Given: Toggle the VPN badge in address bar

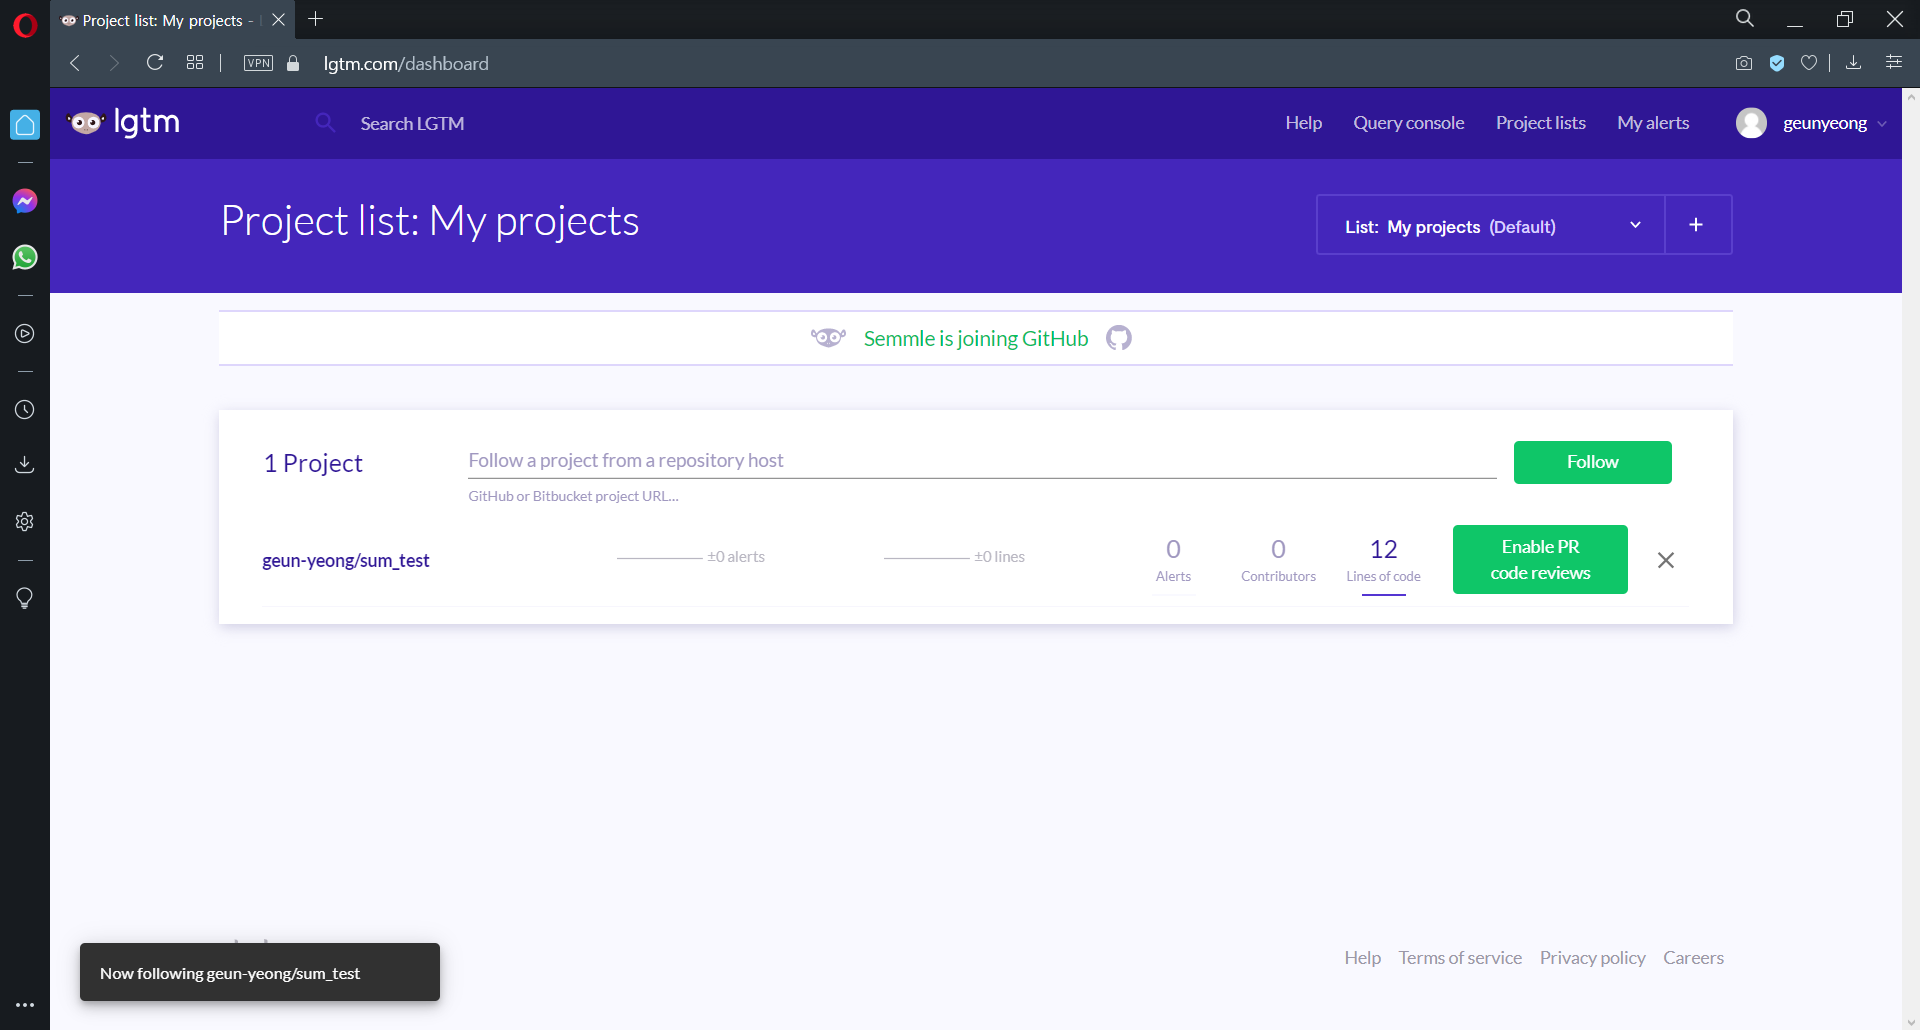Looking at the screenshot, I should click(x=258, y=63).
